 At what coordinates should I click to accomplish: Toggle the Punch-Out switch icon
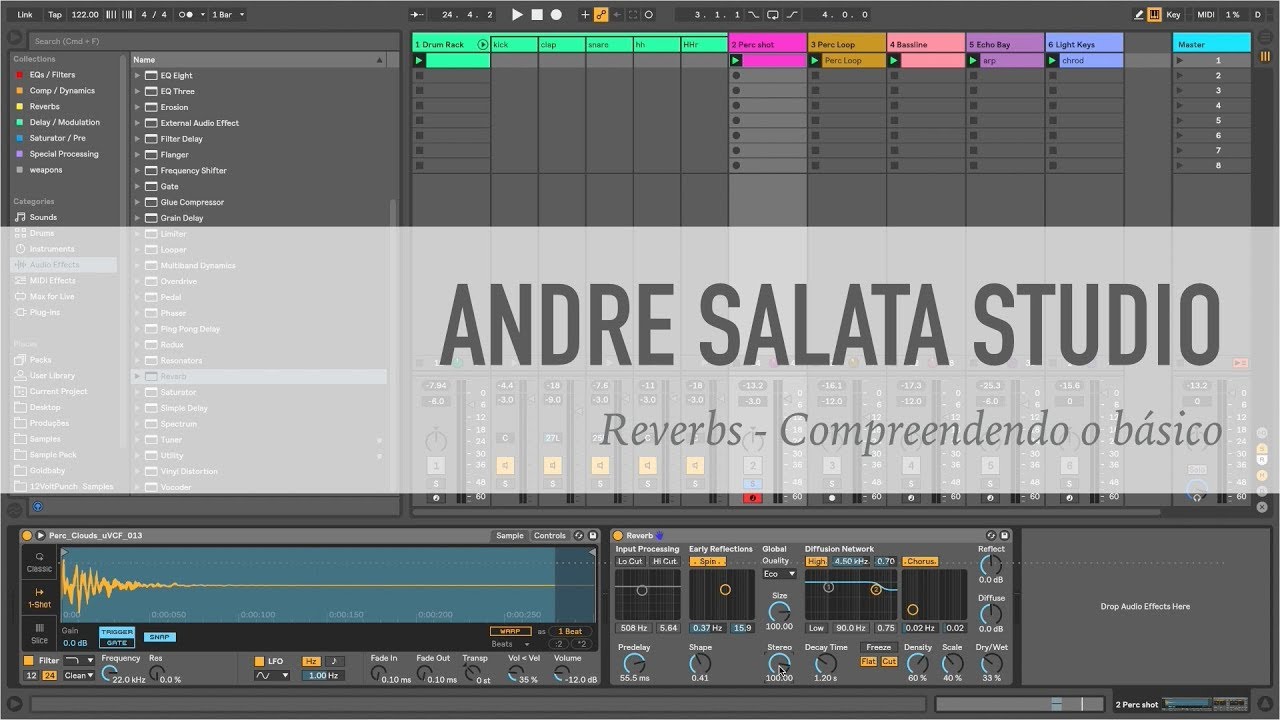tap(792, 15)
